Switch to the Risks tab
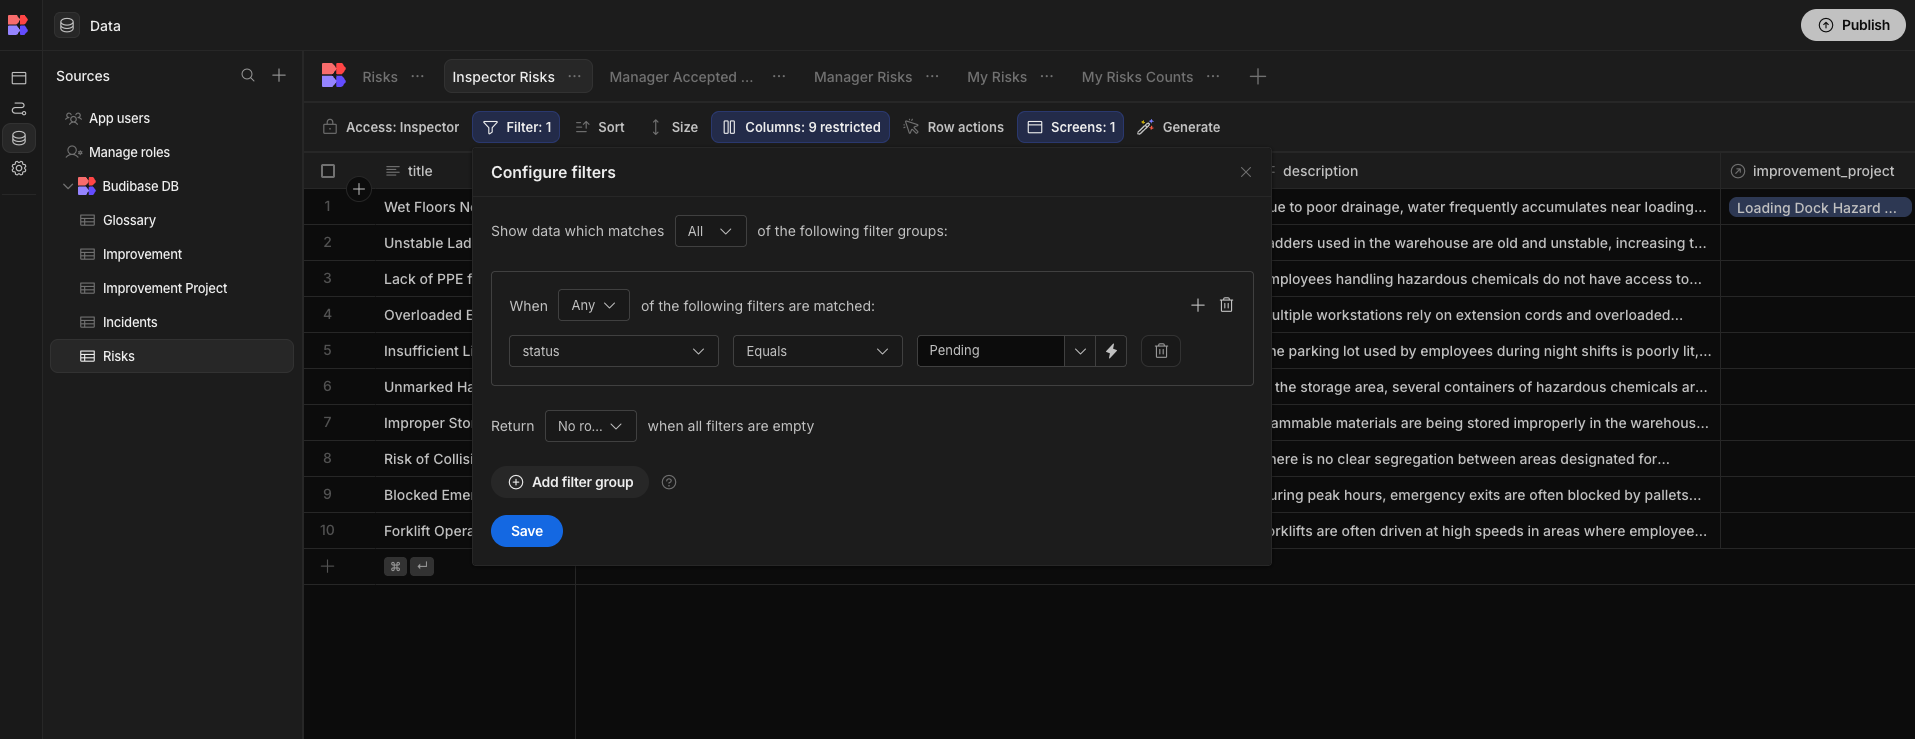This screenshot has height=739, width=1915. coord(380,77)
